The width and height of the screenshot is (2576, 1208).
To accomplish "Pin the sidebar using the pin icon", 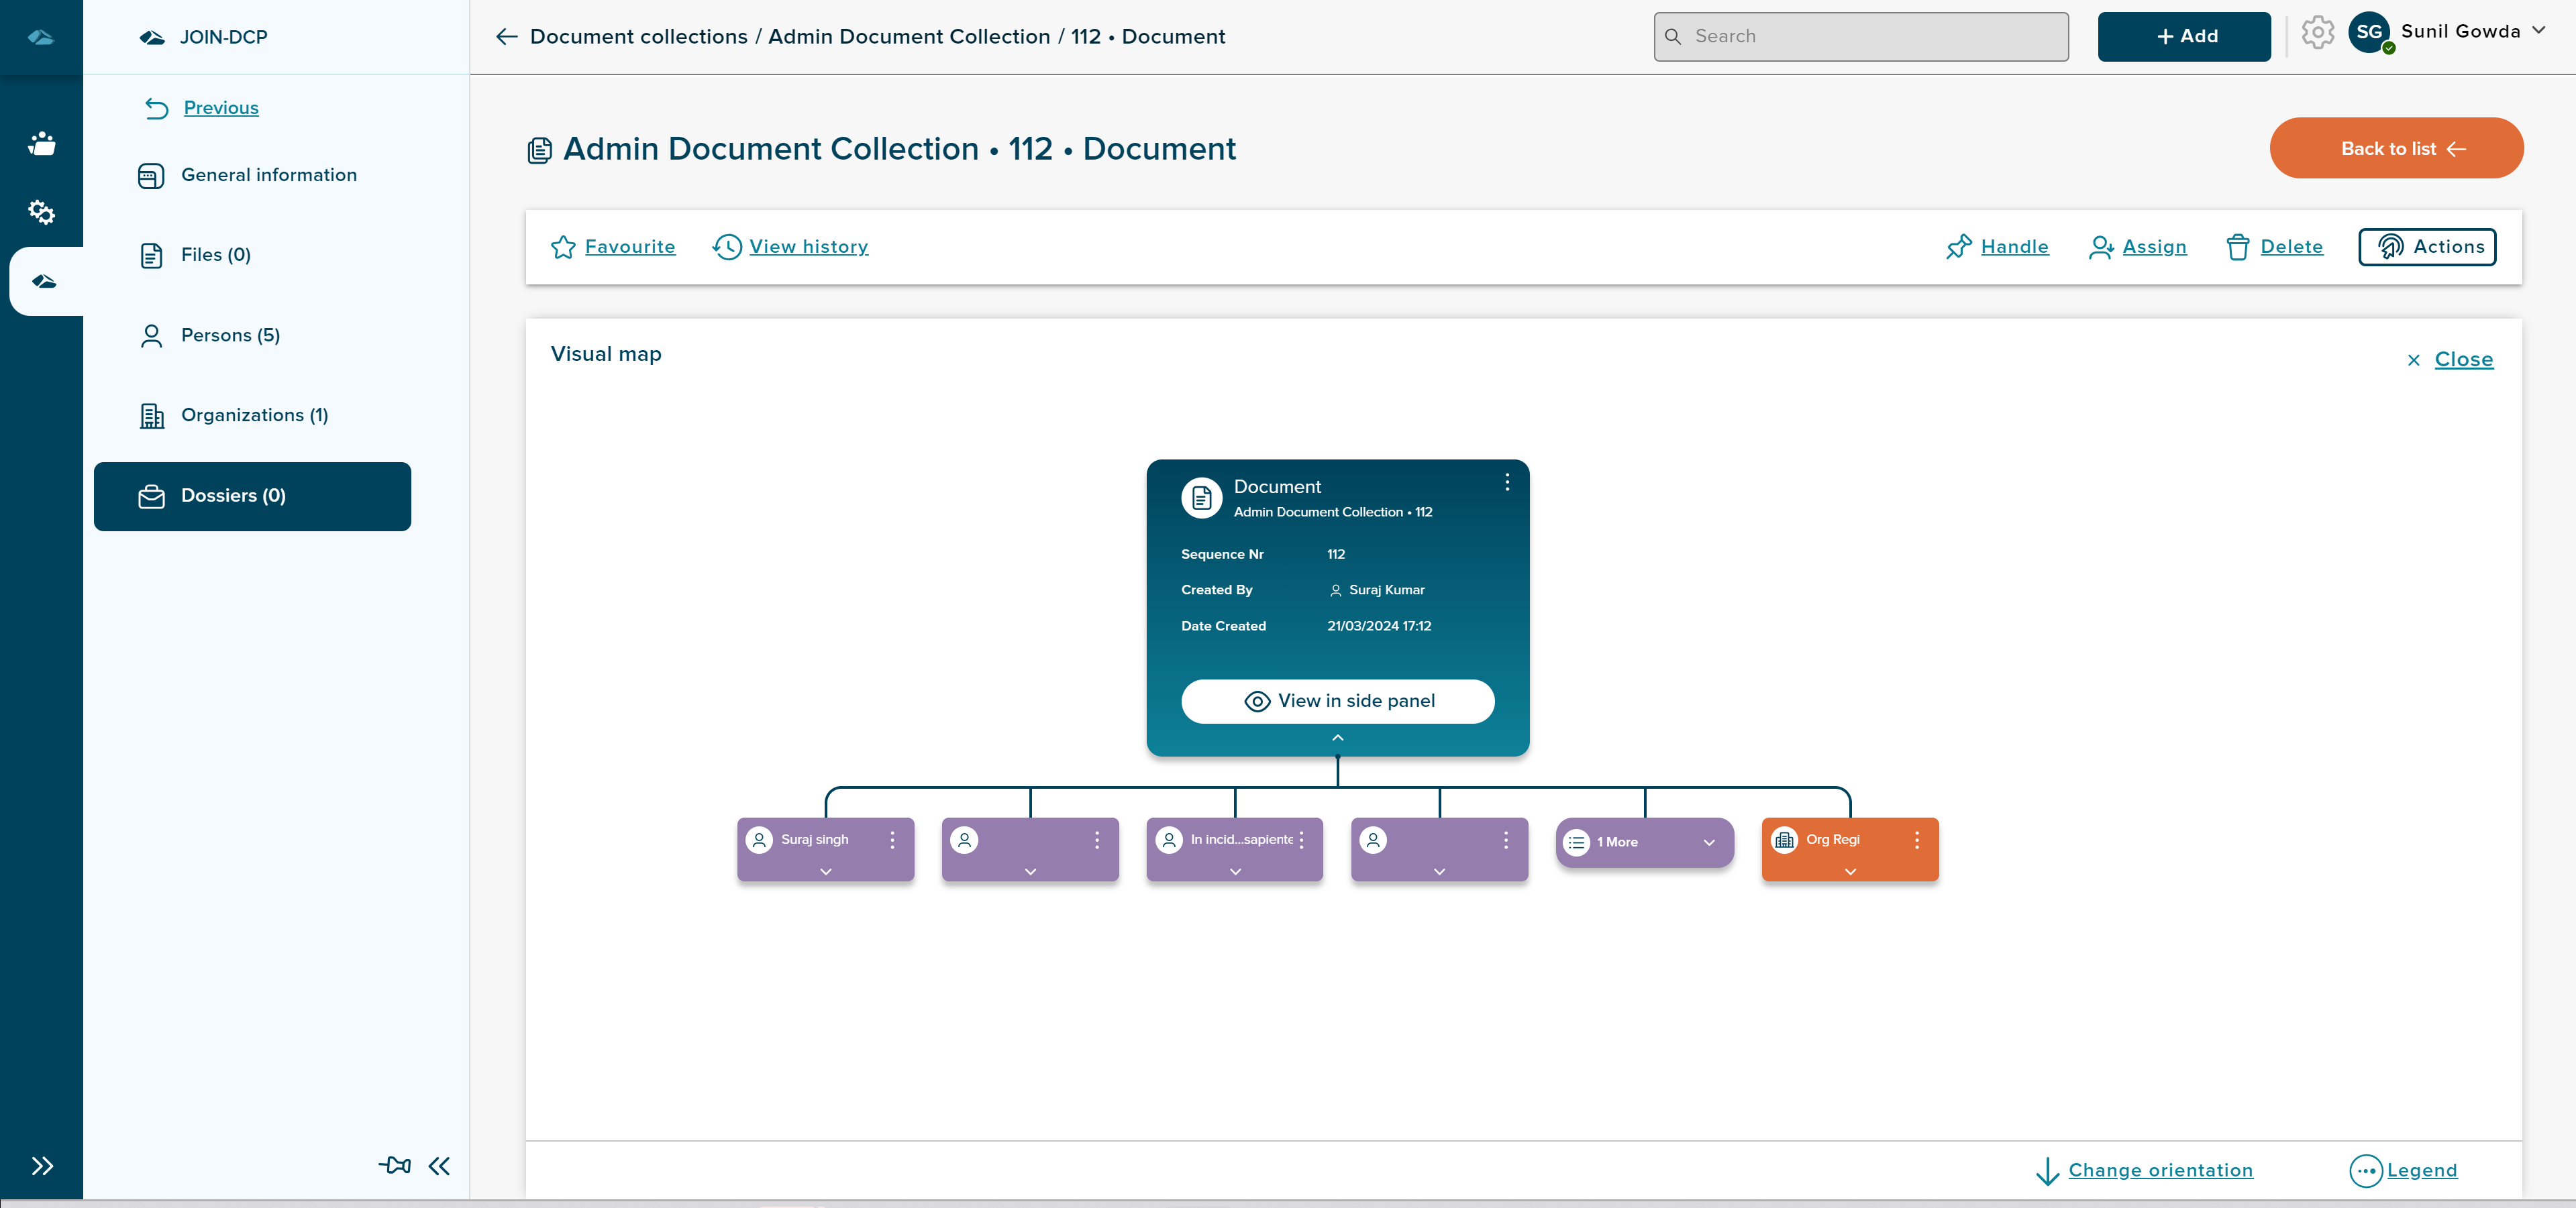I will pyautogui.click(x=394, y=1165).
